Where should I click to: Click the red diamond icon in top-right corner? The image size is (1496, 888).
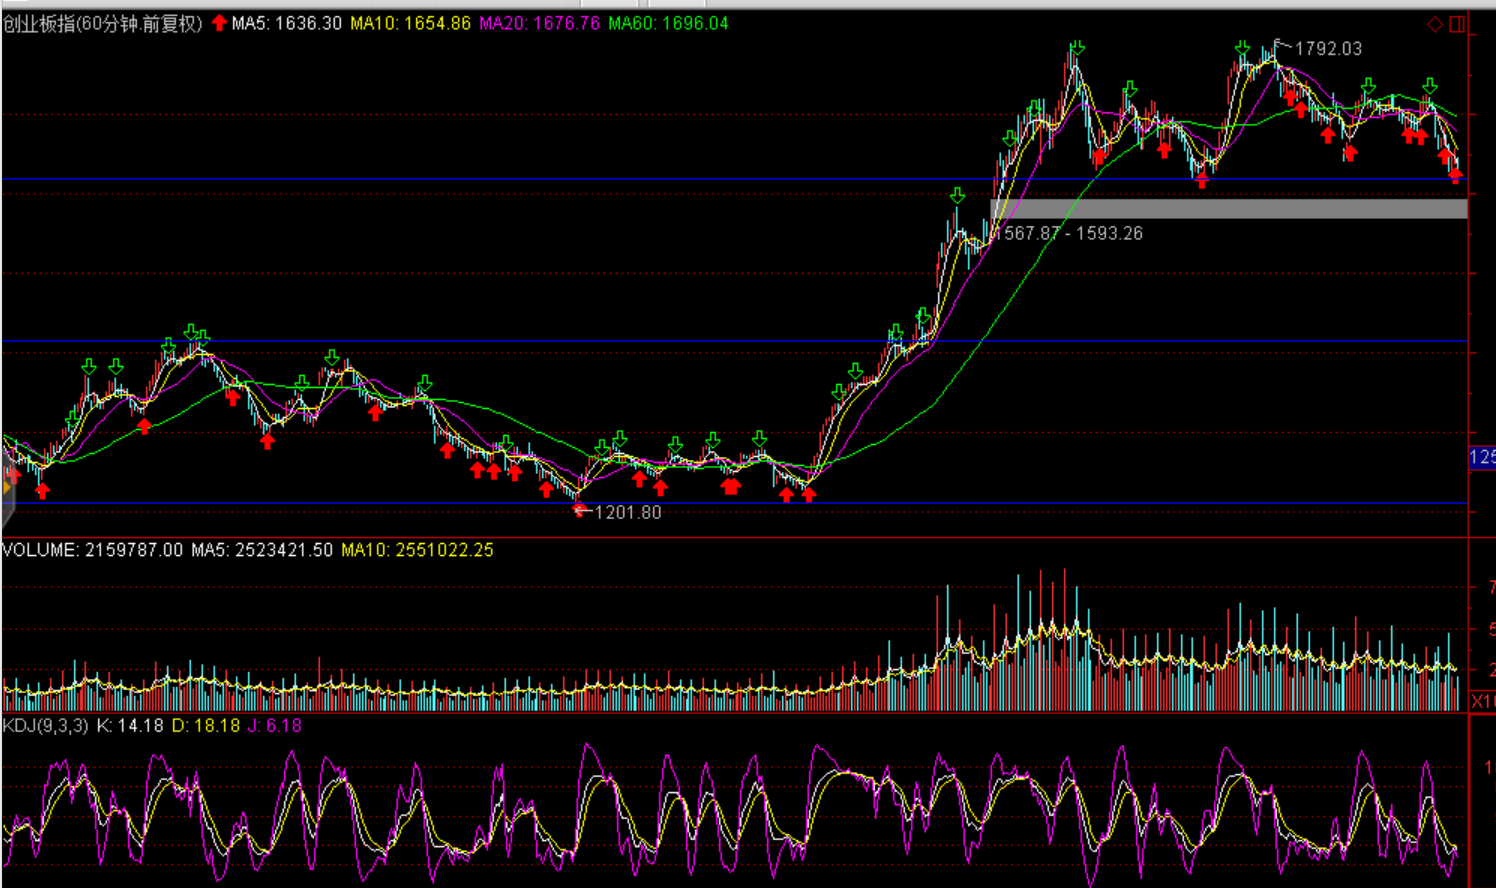(1435, 24)
